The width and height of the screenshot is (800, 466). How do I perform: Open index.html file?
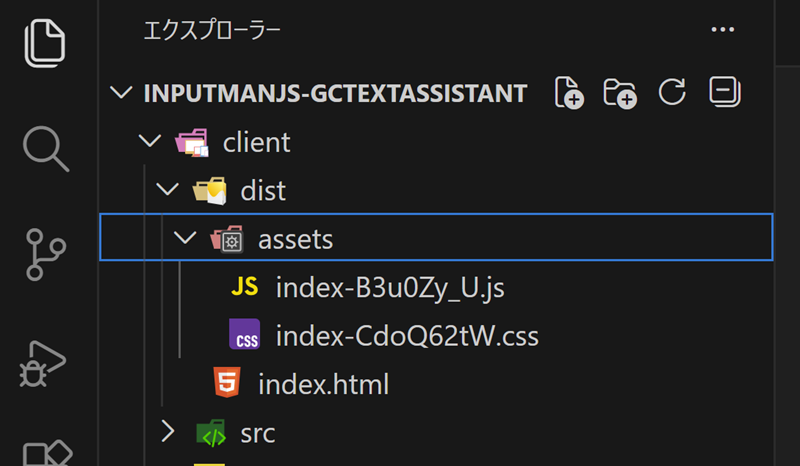pos(323,384)
